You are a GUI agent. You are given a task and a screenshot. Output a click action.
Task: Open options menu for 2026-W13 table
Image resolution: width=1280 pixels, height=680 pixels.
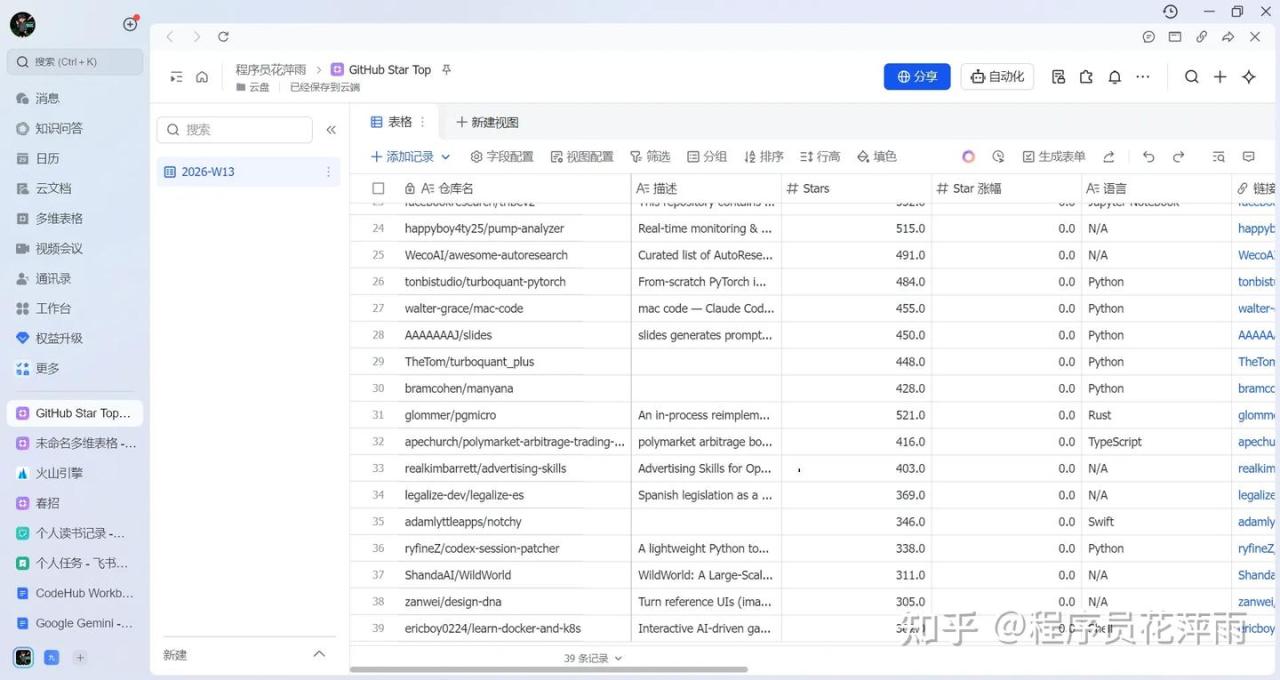[328, 172]
